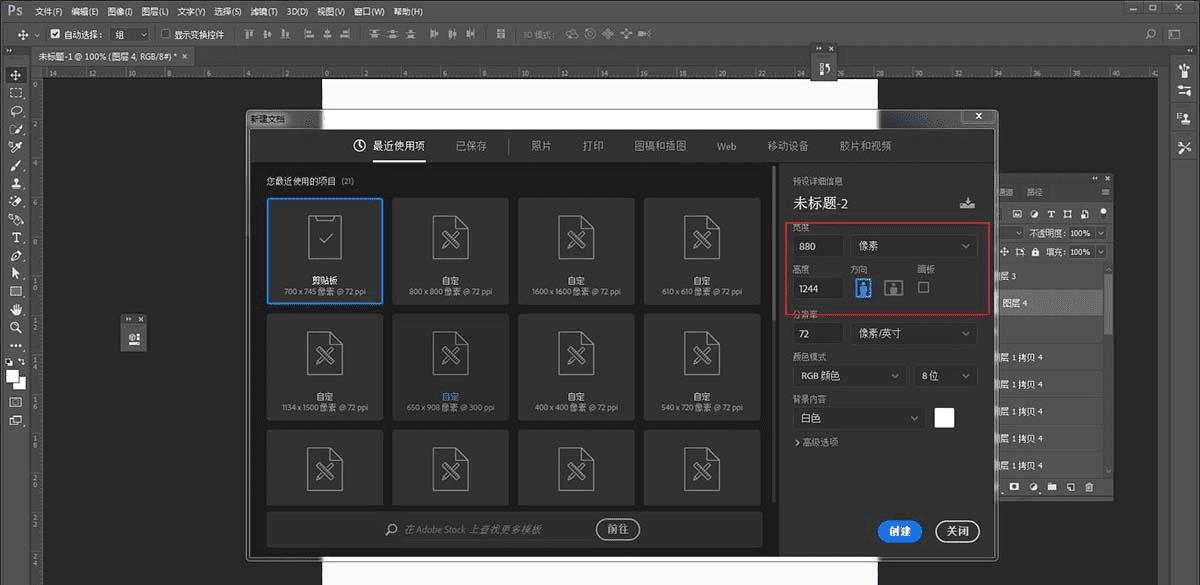
Task: Toggle 显示变换控件 checkbox
Action: (167, 34)
